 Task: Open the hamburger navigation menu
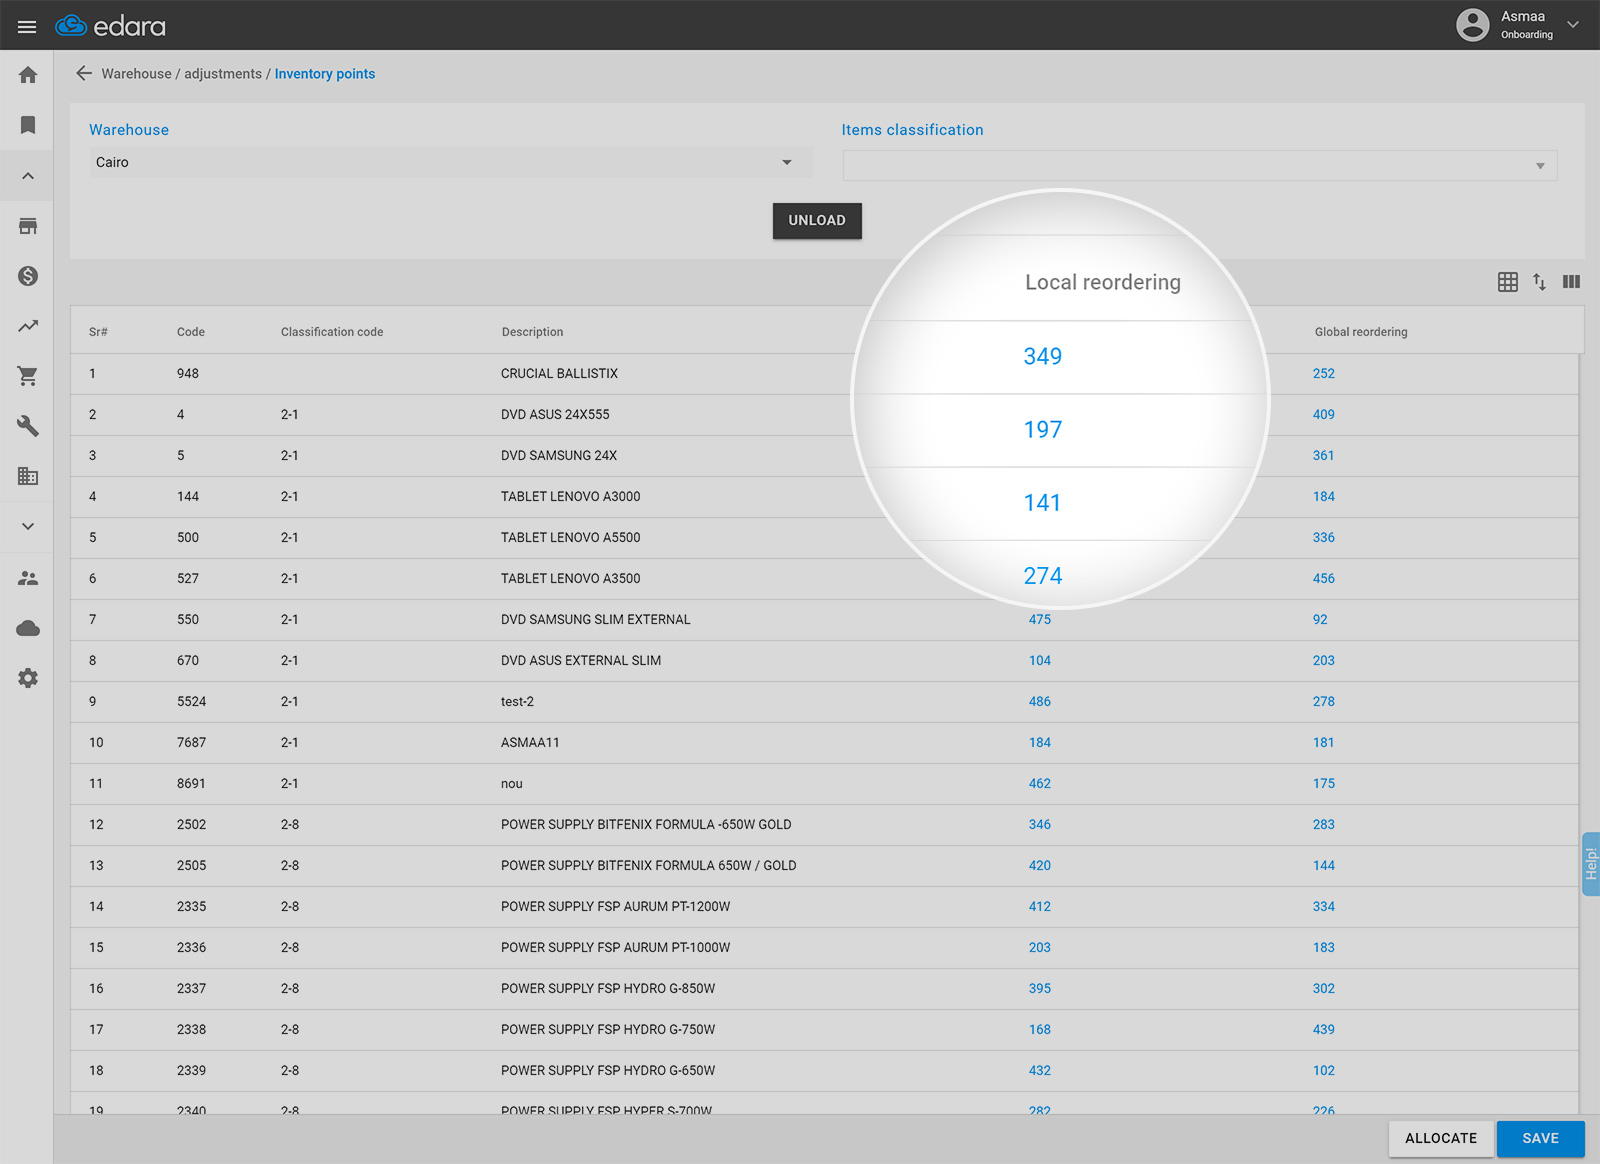[27, 26]
